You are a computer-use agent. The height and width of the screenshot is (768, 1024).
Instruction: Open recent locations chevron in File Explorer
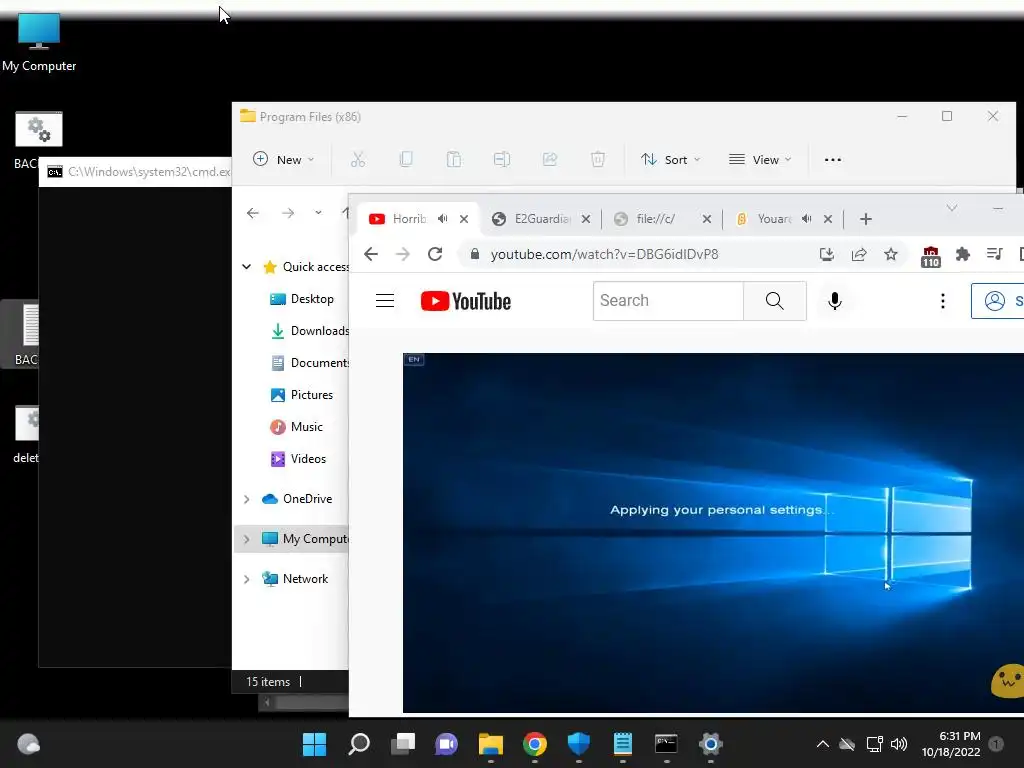(x=318, y=213)
